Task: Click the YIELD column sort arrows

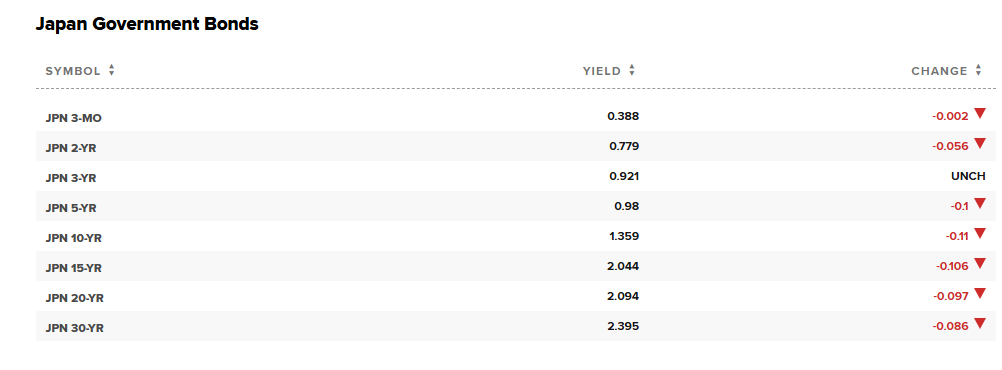Action: pos(632,71)
